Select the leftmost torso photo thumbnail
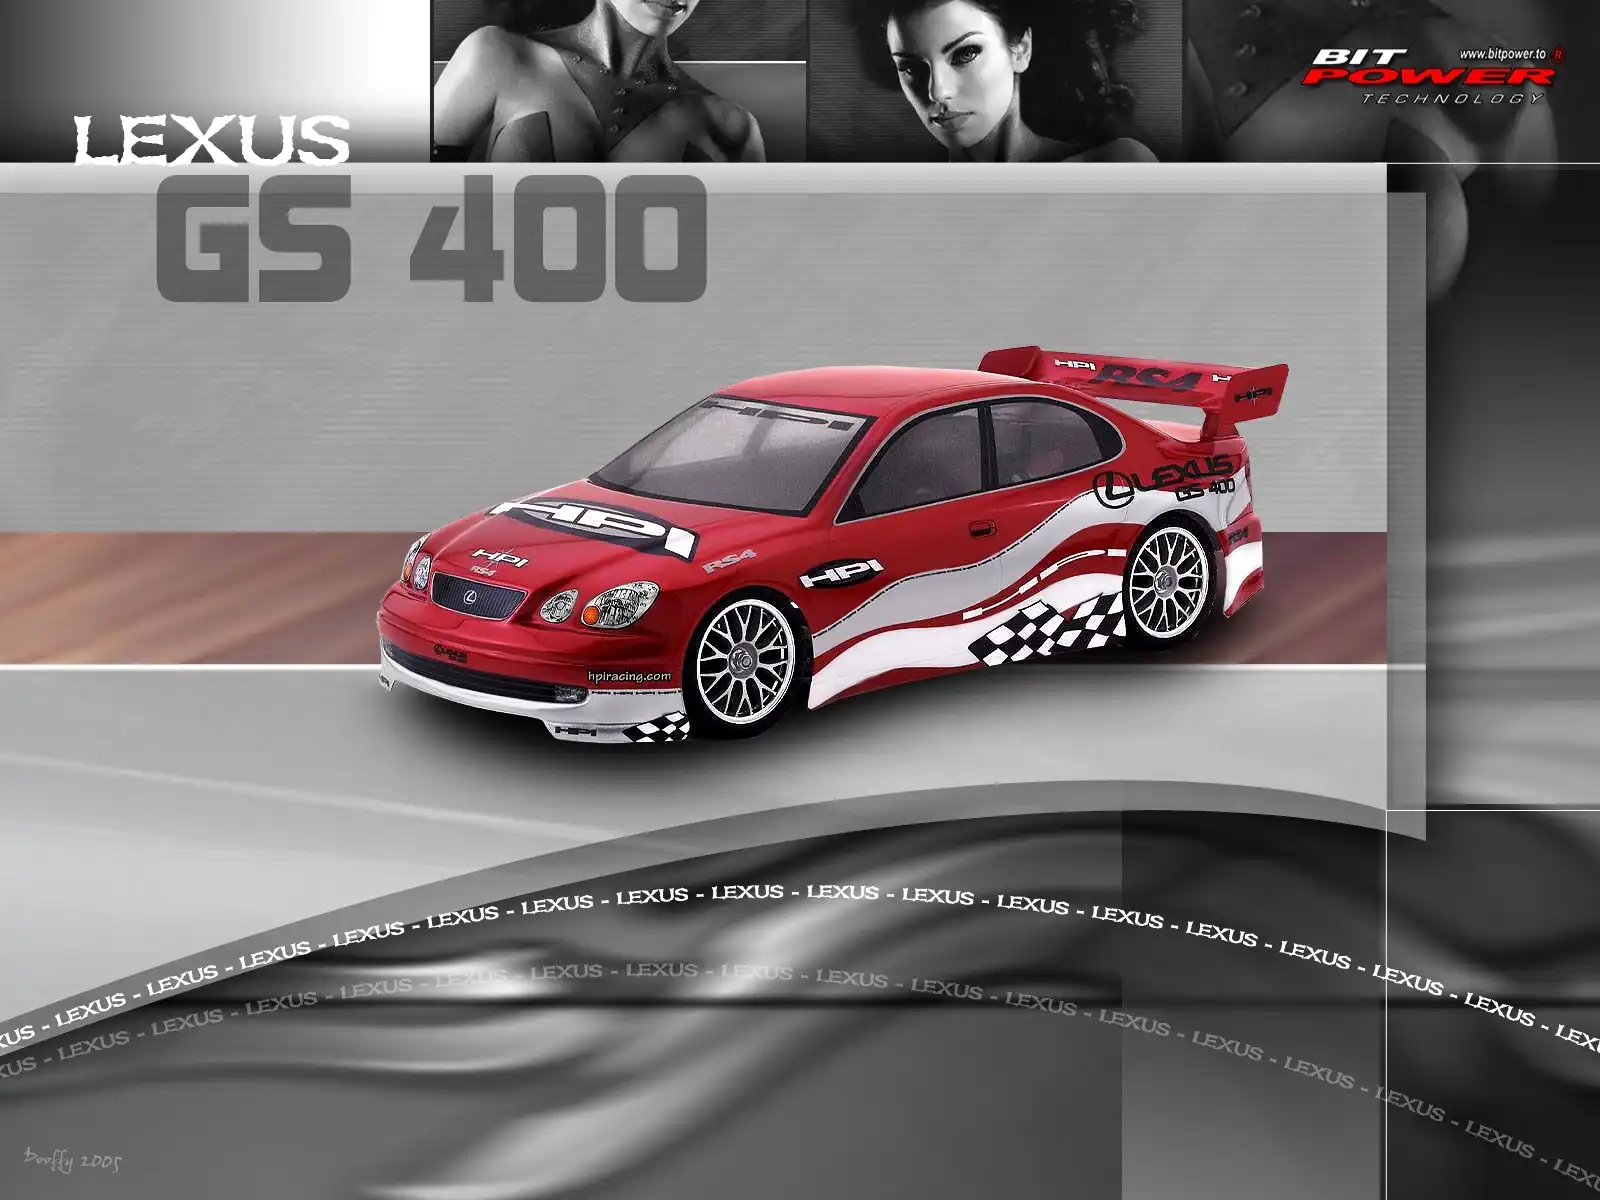Screen dimensions: 1600x1200 (618, 80)
